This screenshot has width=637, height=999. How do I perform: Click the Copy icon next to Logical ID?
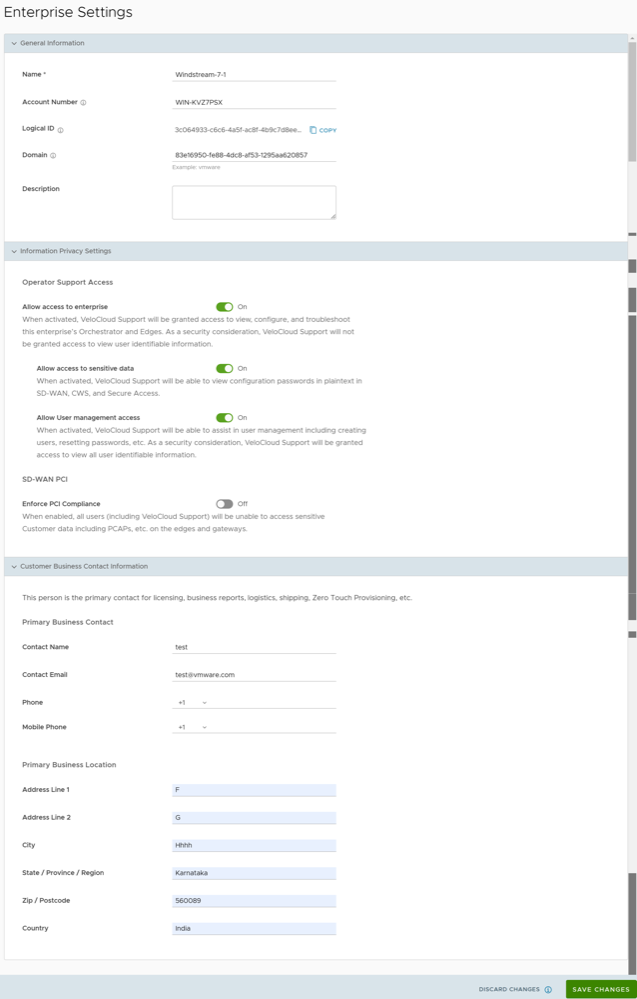tap(313, 130)
